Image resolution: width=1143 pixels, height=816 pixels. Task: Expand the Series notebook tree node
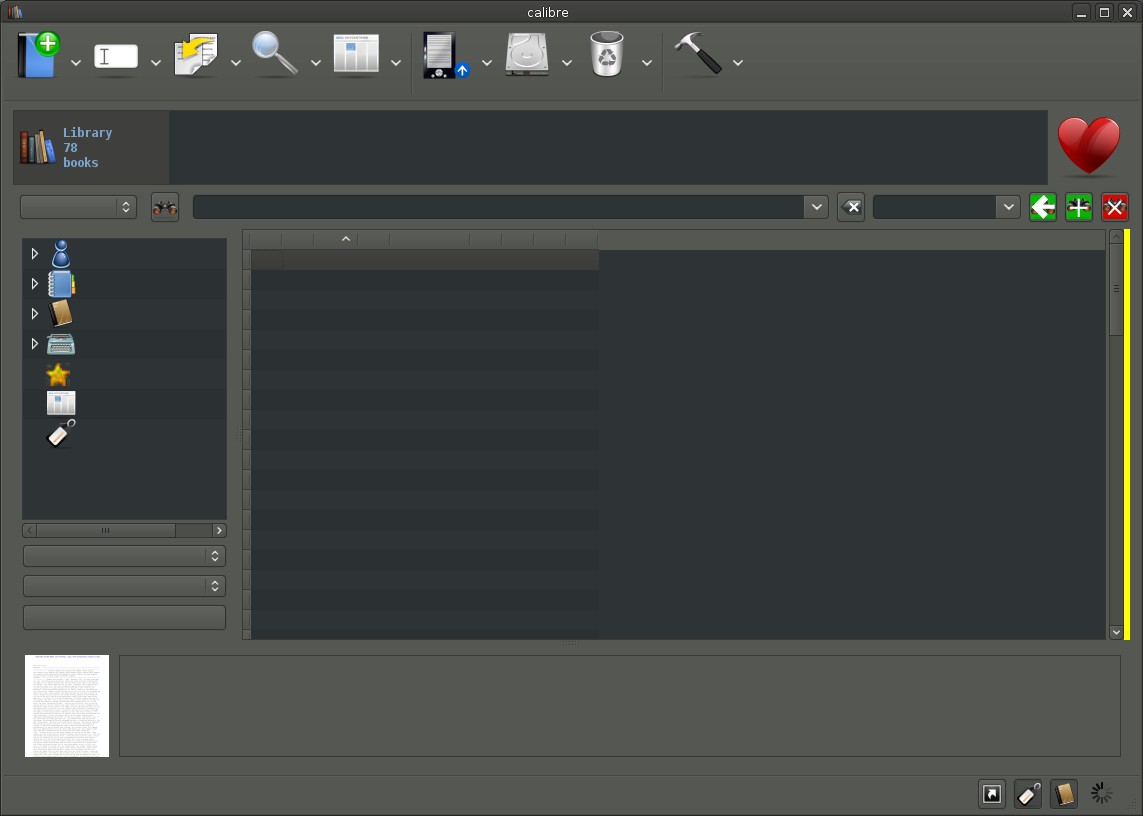click(x=34, y=284)
